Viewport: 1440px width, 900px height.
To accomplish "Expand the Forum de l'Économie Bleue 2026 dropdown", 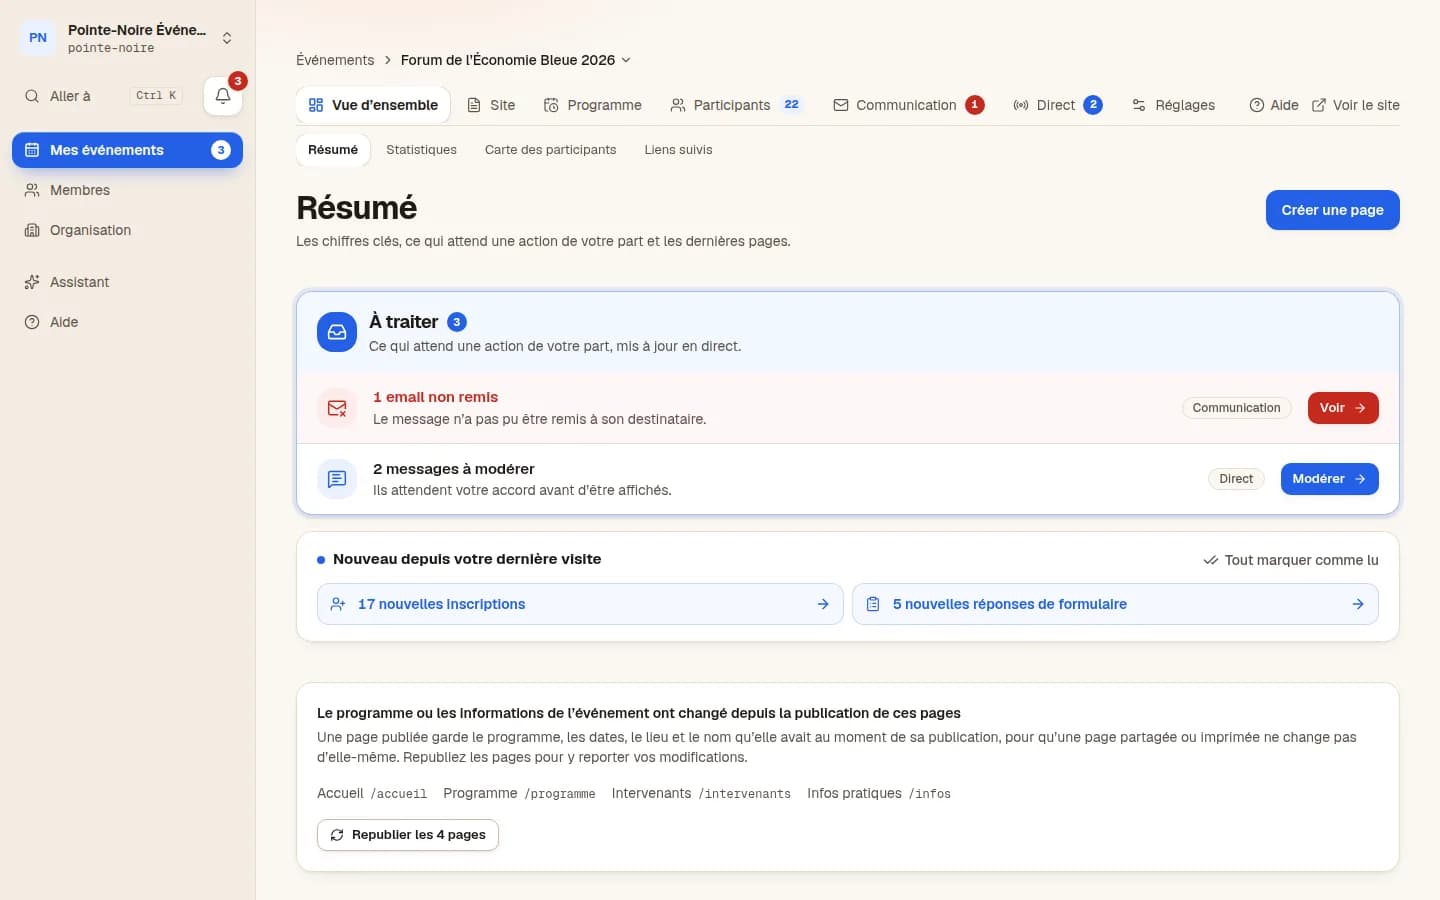I will [x=516, y=60].
